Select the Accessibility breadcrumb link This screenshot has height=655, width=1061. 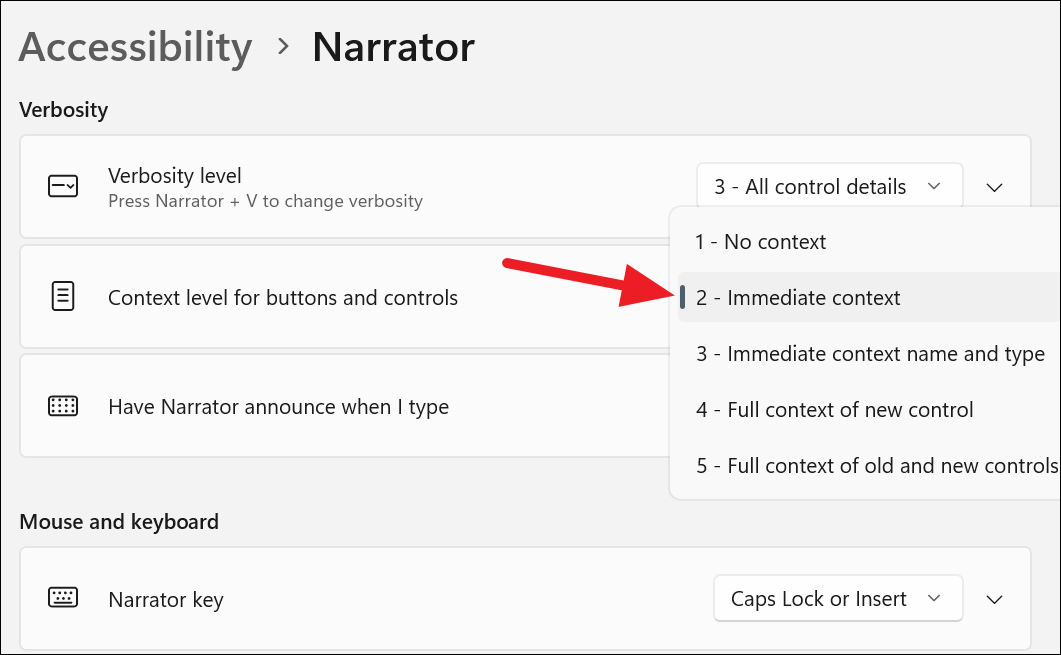135,46
